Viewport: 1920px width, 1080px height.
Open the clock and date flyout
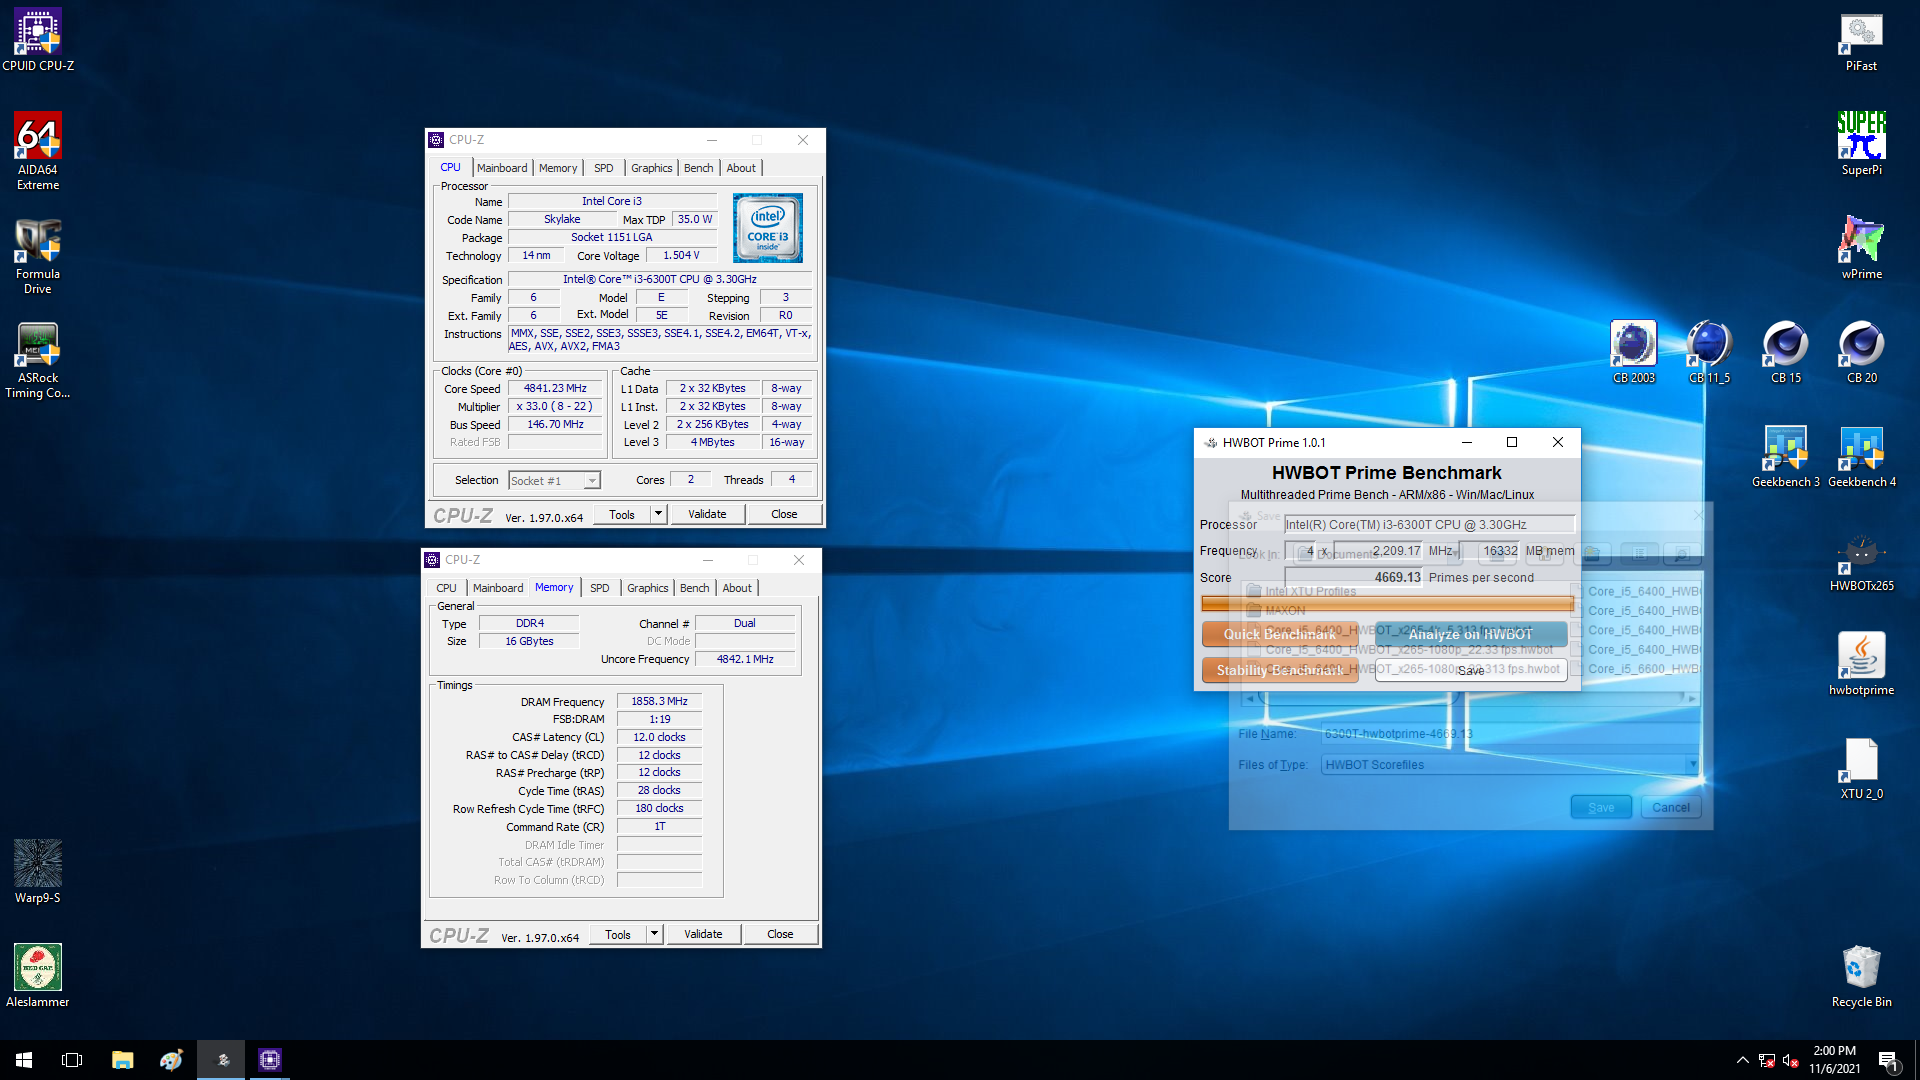pos(1834,1060)
